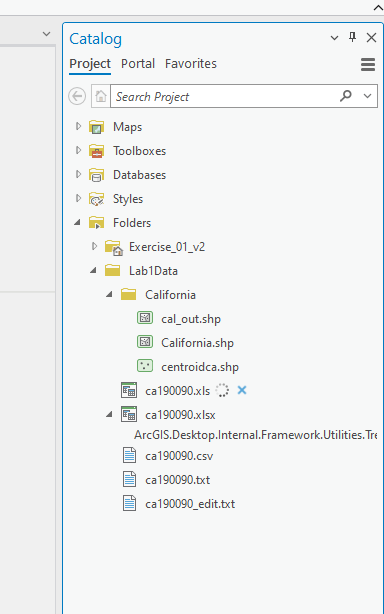Select the Folders node icon
384x614 pixels.
(x=96, y=223)
